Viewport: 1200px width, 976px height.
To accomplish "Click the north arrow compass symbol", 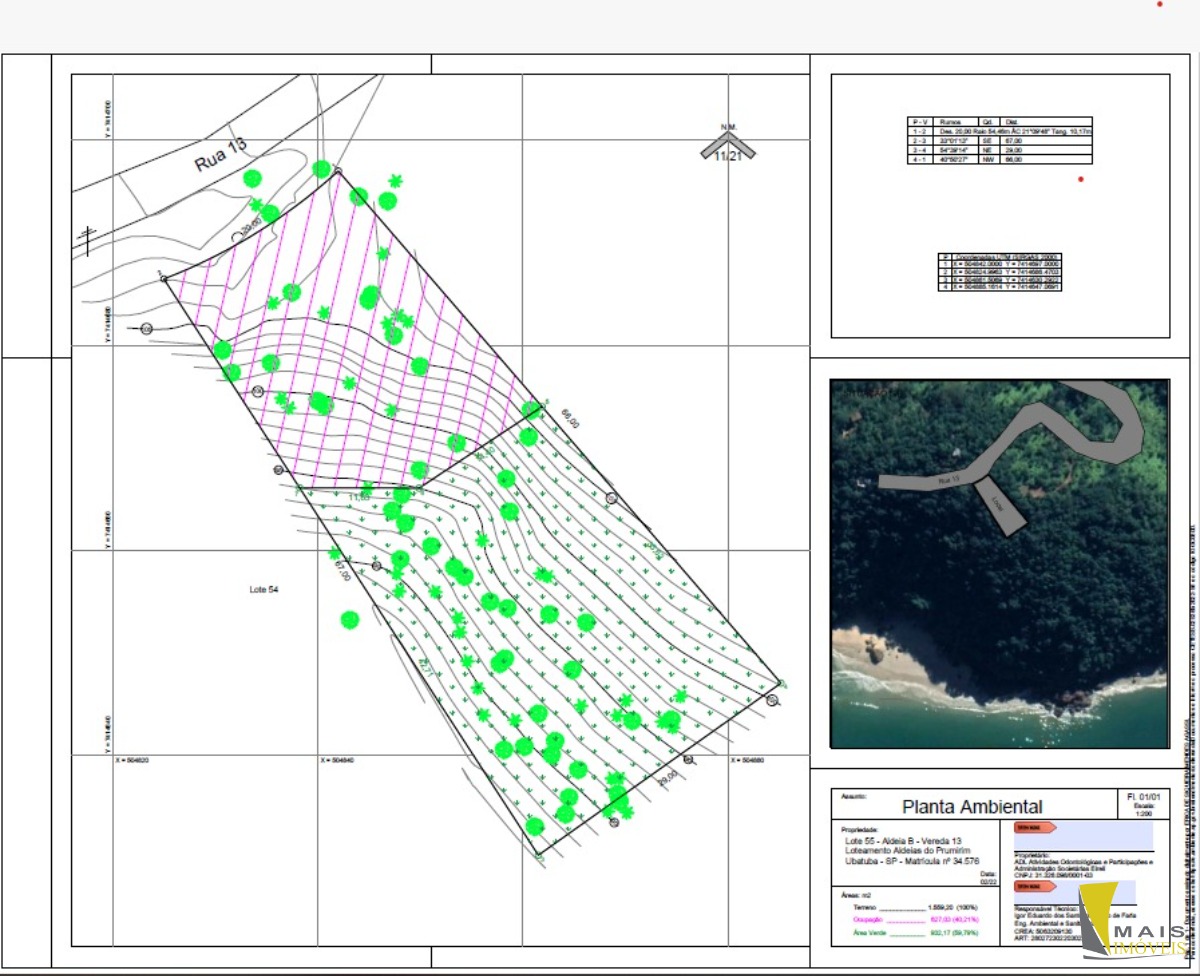I will [x=727, y=147].
